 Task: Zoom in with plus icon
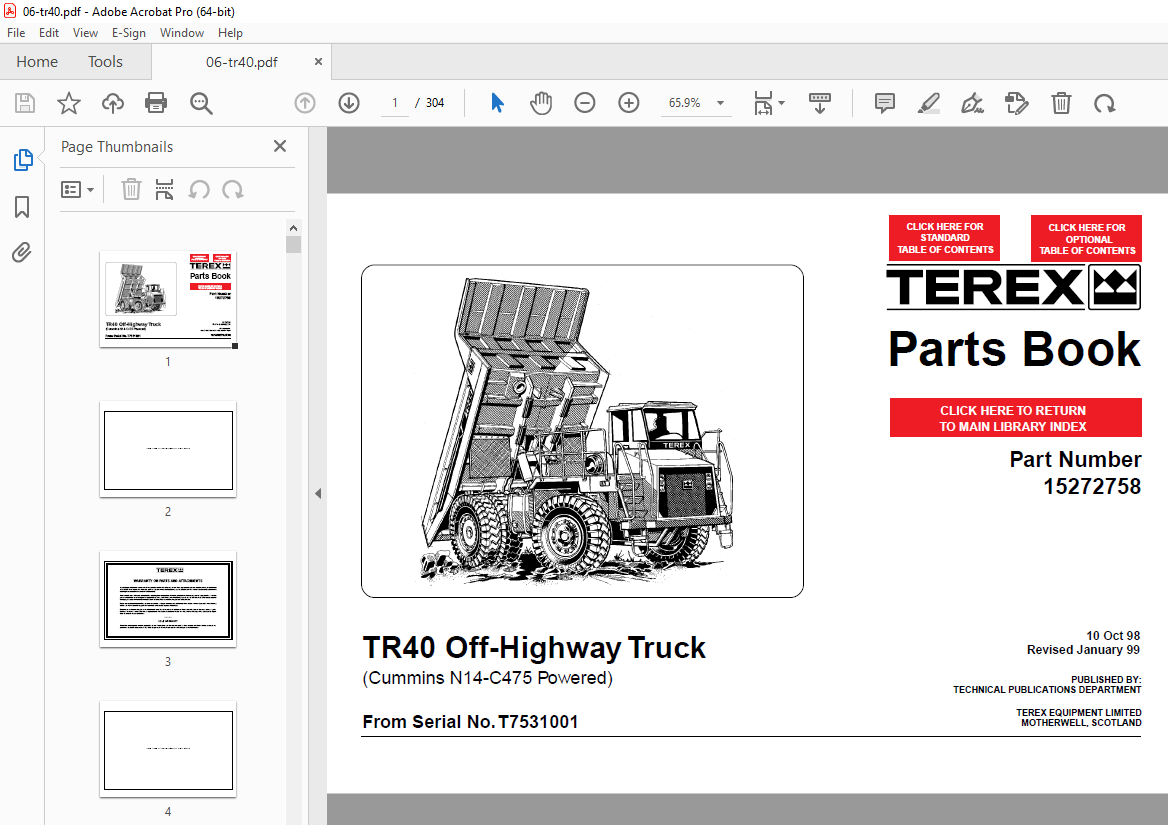click(629, 103)
